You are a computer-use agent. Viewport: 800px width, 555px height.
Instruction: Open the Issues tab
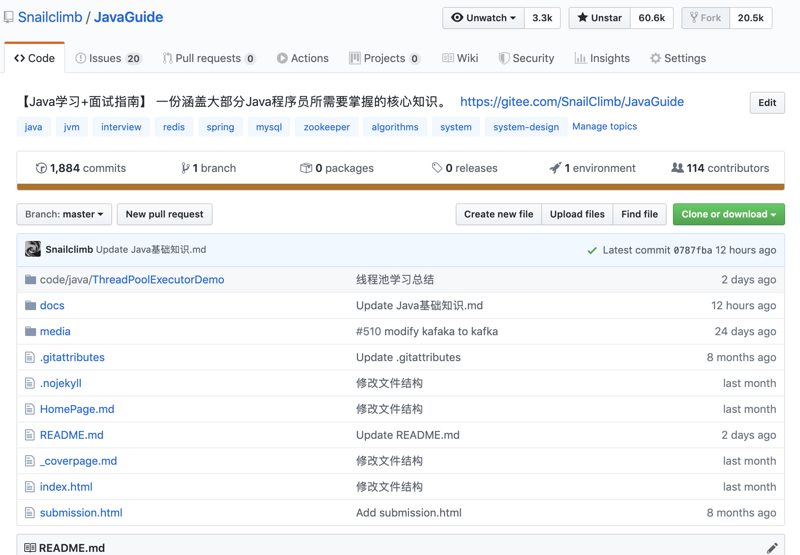click(x=108, y=58)
